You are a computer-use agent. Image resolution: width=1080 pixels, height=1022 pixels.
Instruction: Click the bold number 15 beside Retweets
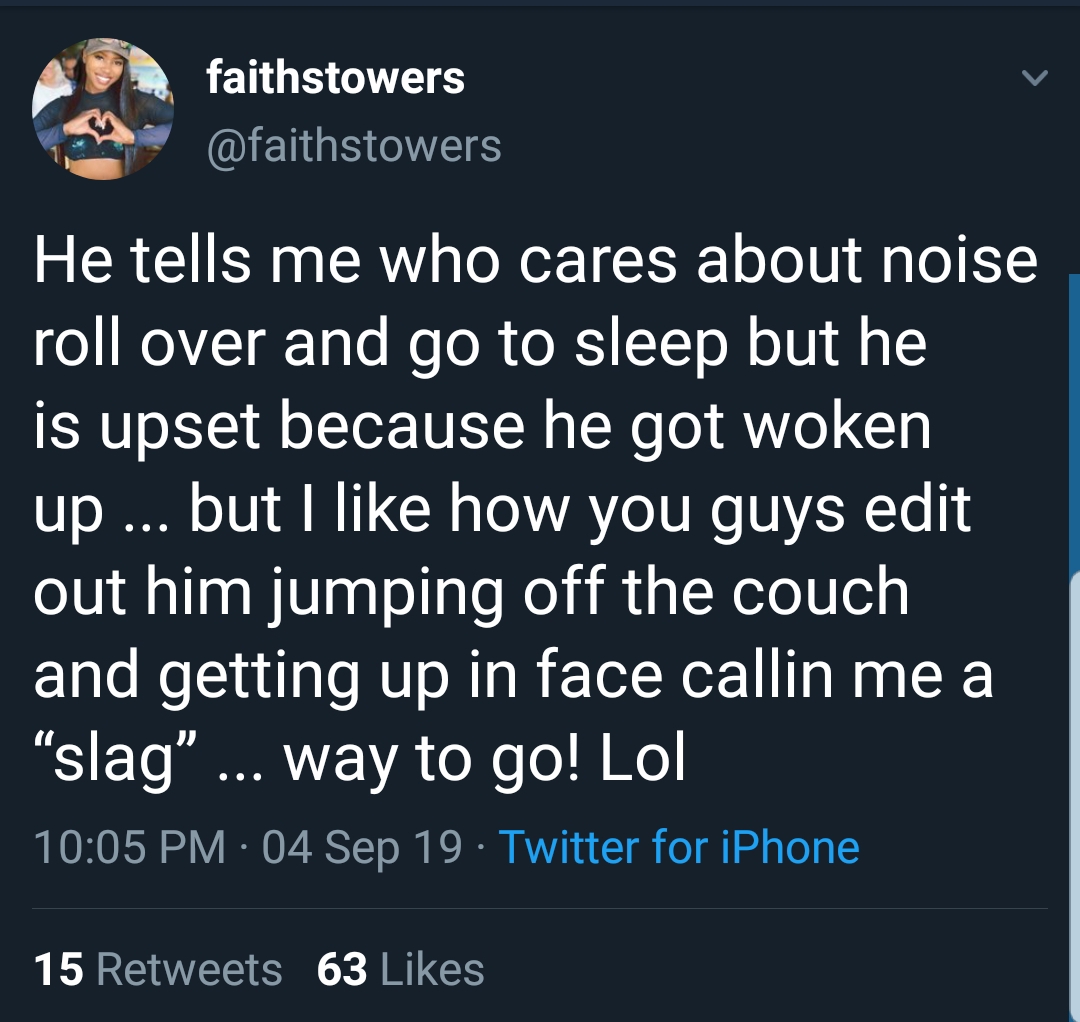click(59, 969)
